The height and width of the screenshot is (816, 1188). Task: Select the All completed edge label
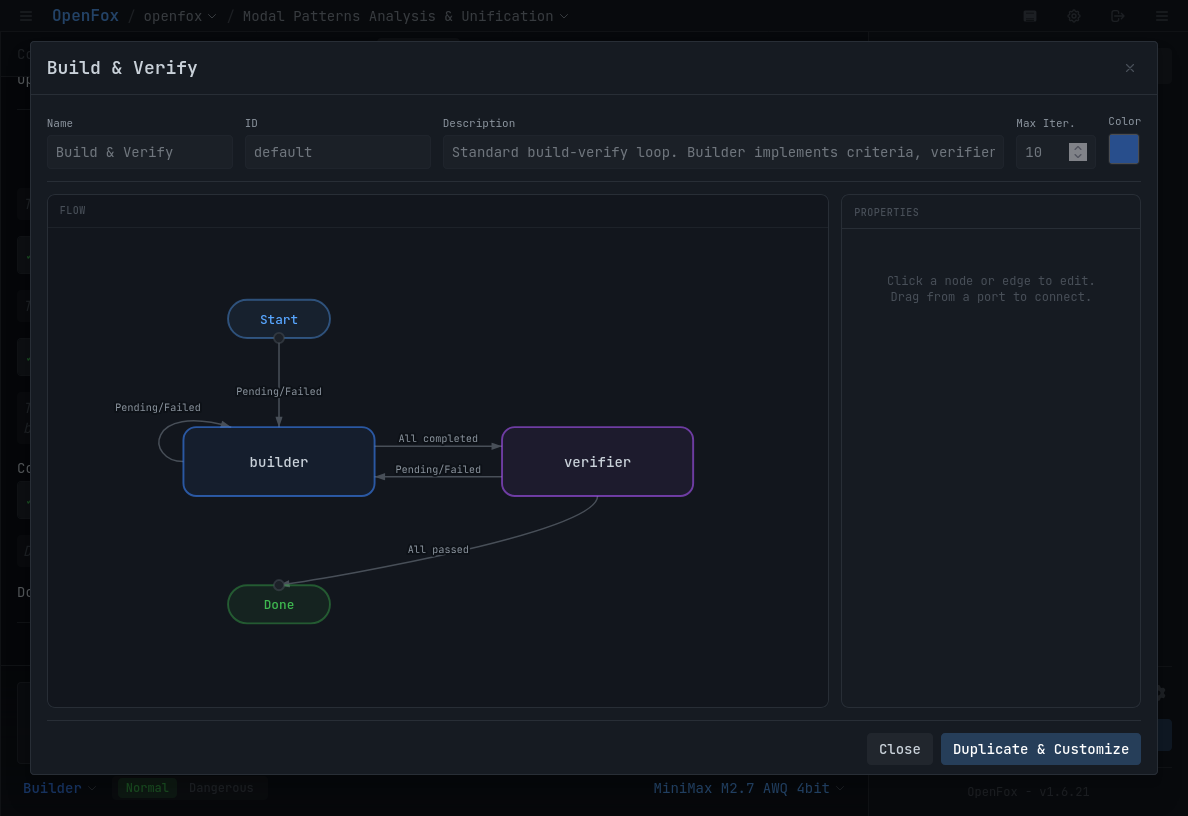click(438, 439)
